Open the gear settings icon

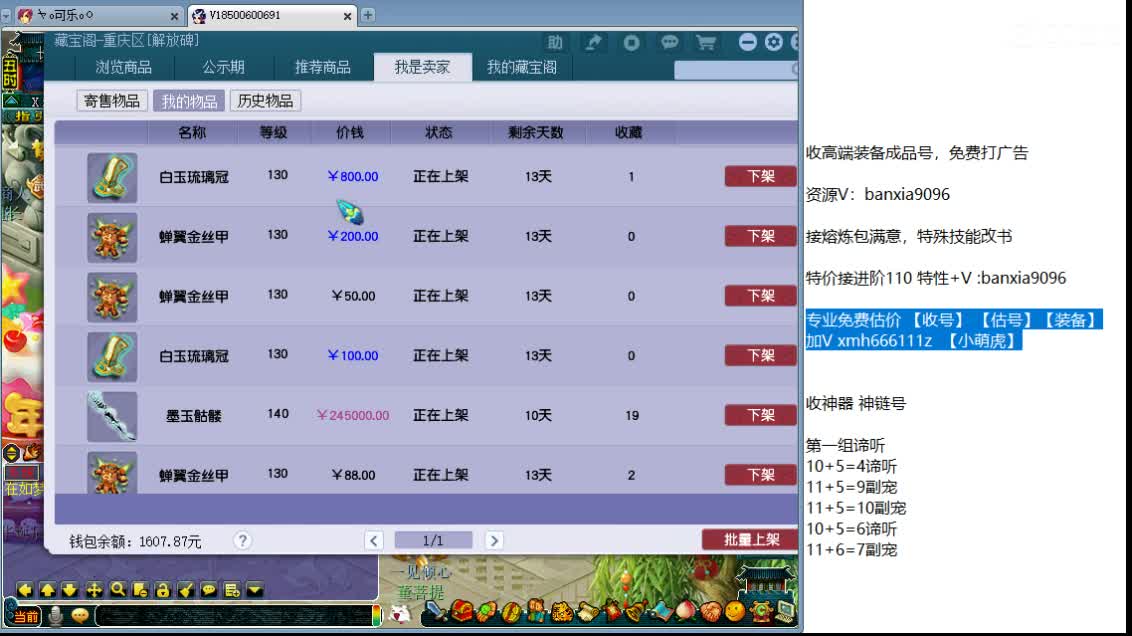coord(773,43)
